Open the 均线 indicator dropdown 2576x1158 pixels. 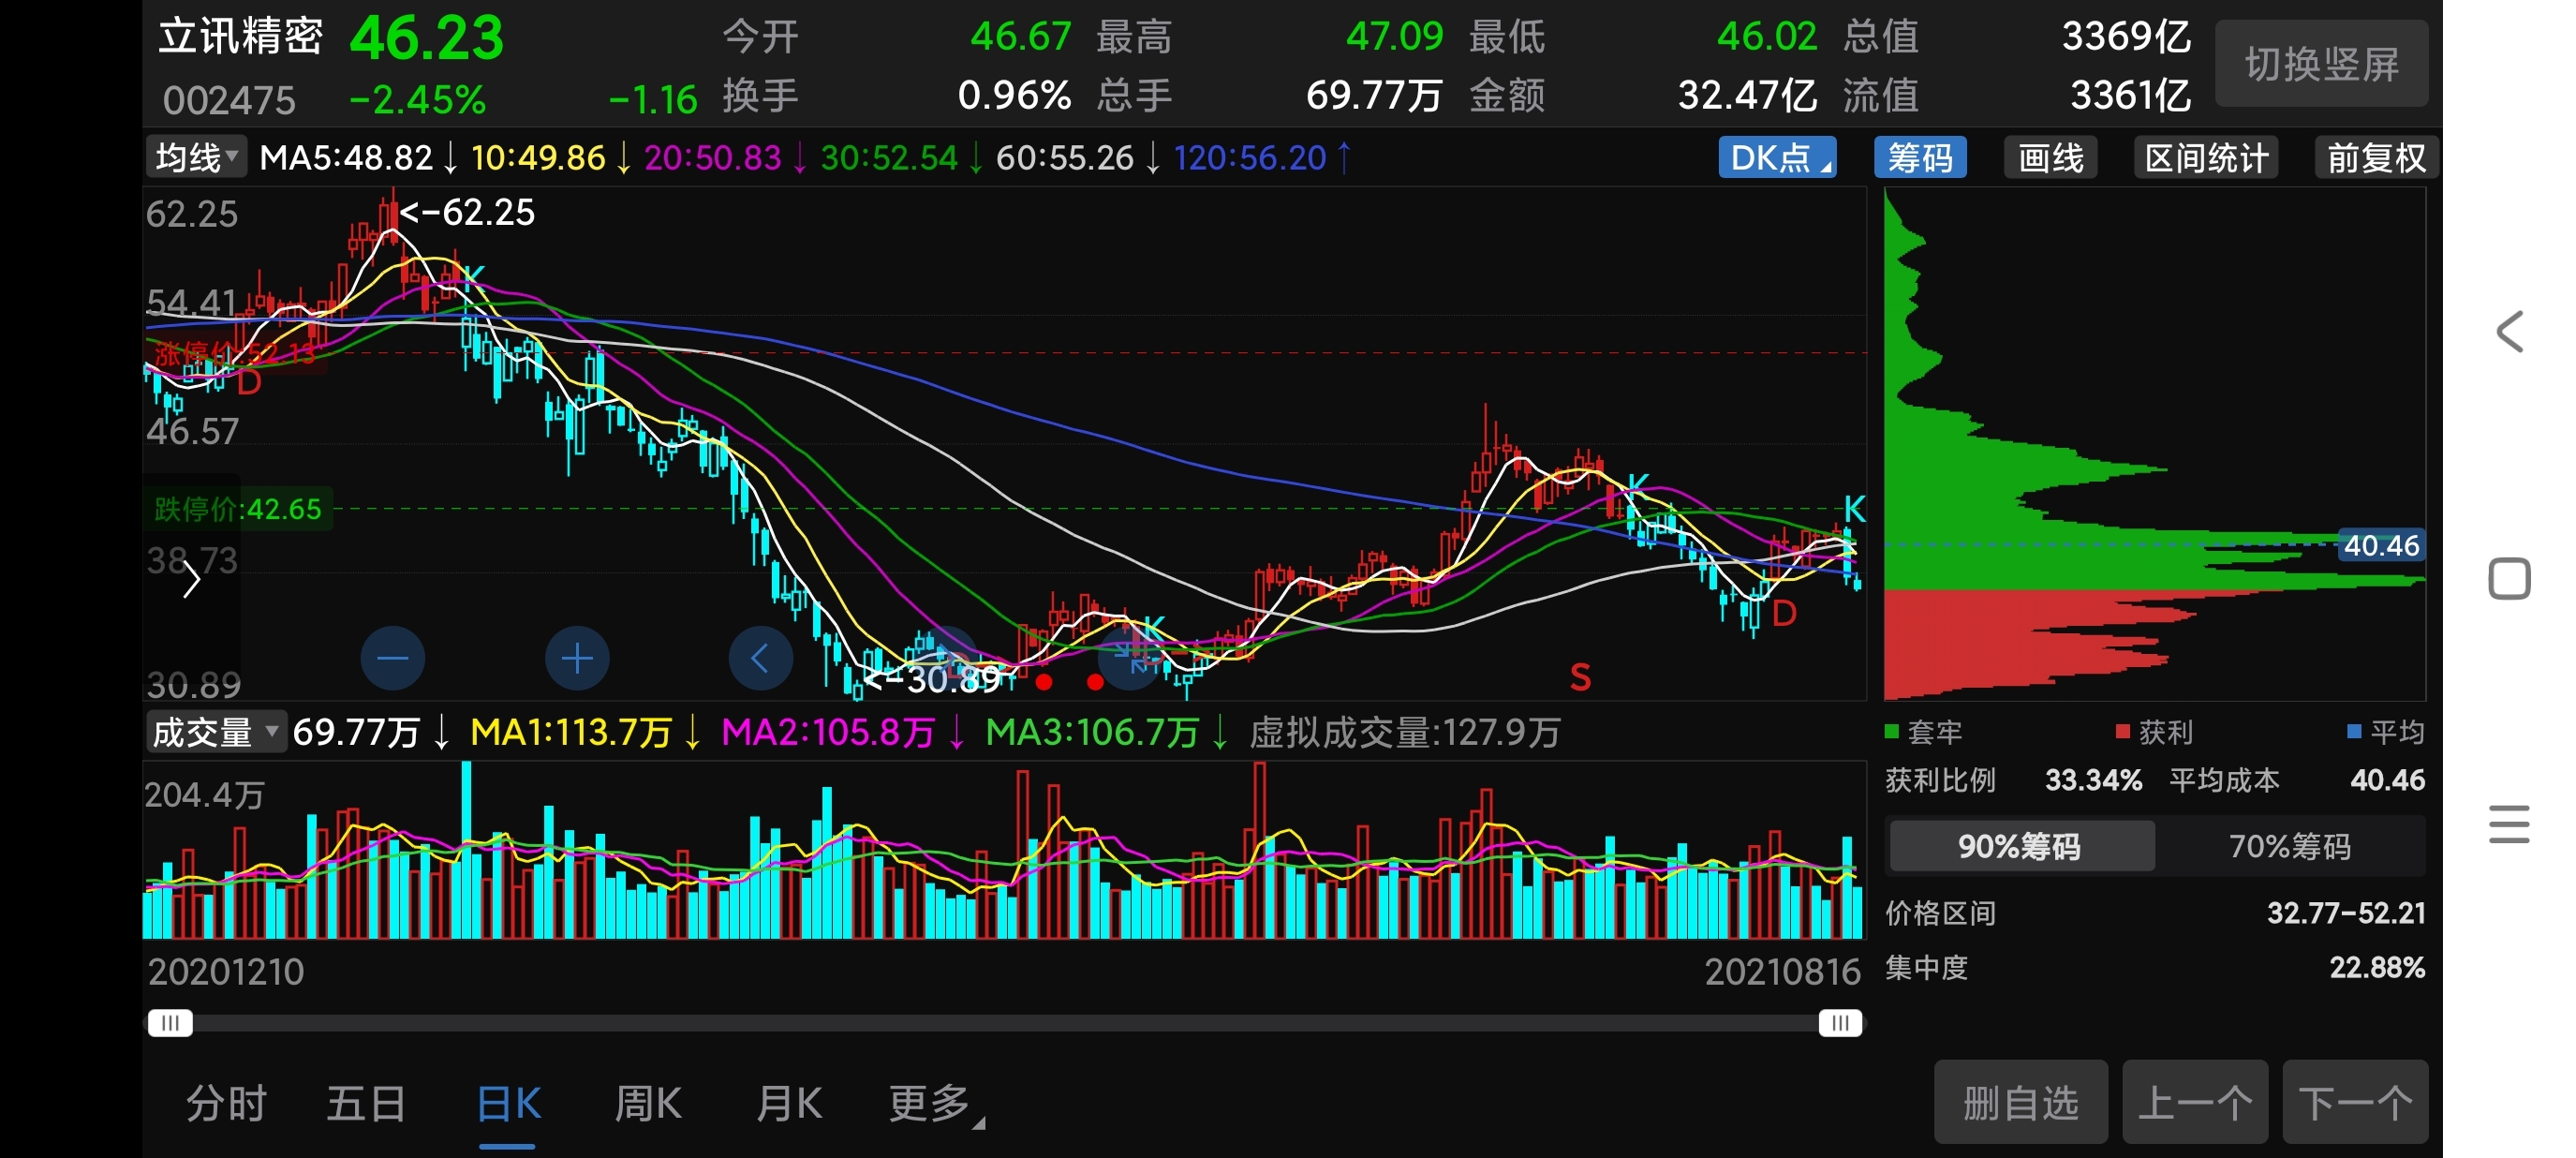click(x=196, y=158)
